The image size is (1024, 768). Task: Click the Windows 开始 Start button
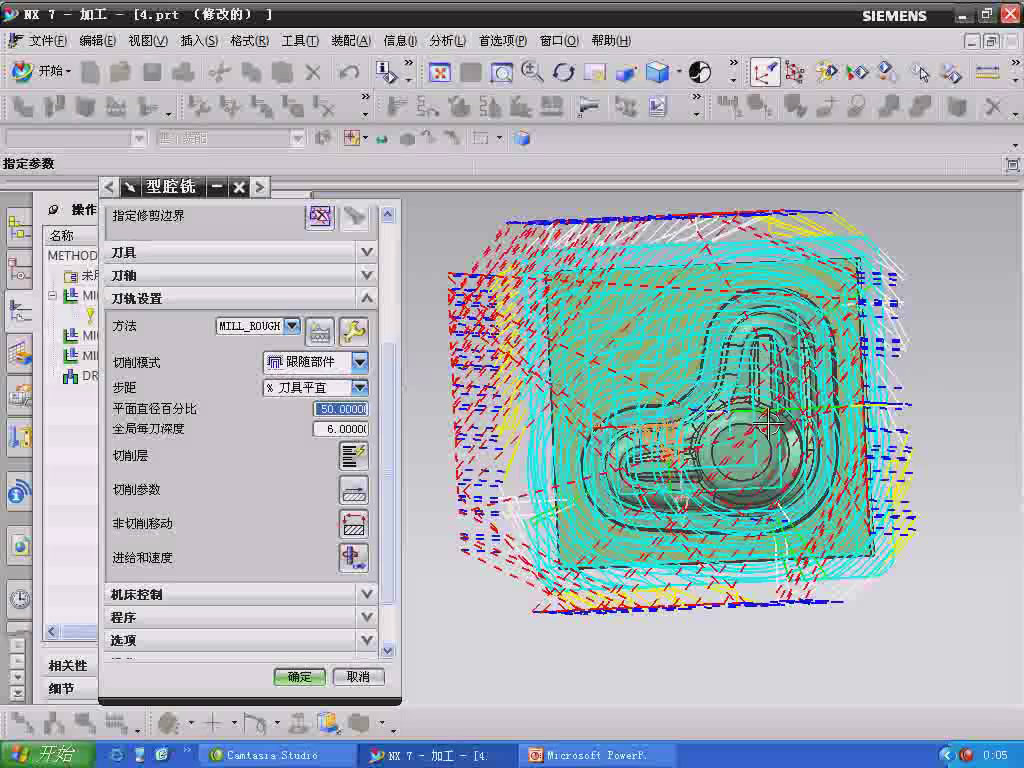point(46,755)
